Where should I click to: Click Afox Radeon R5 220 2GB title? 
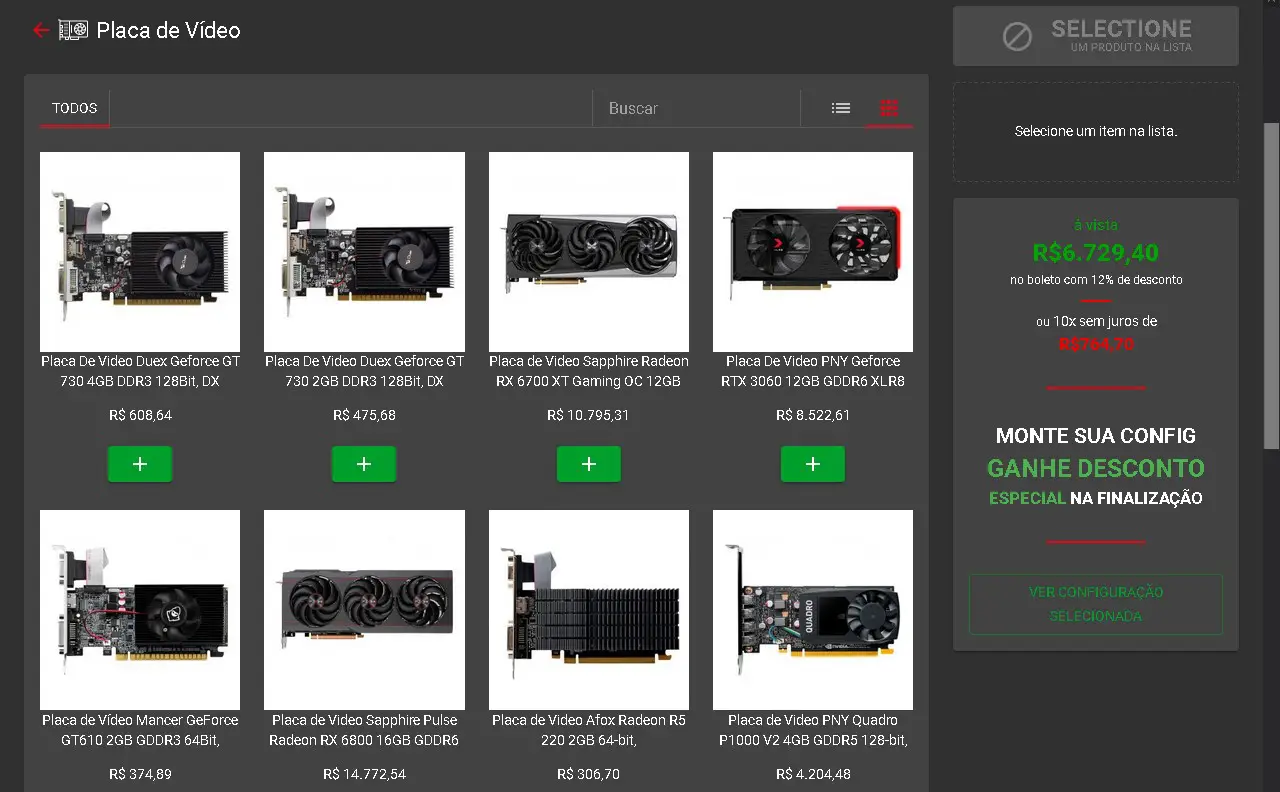coord(589,730)
